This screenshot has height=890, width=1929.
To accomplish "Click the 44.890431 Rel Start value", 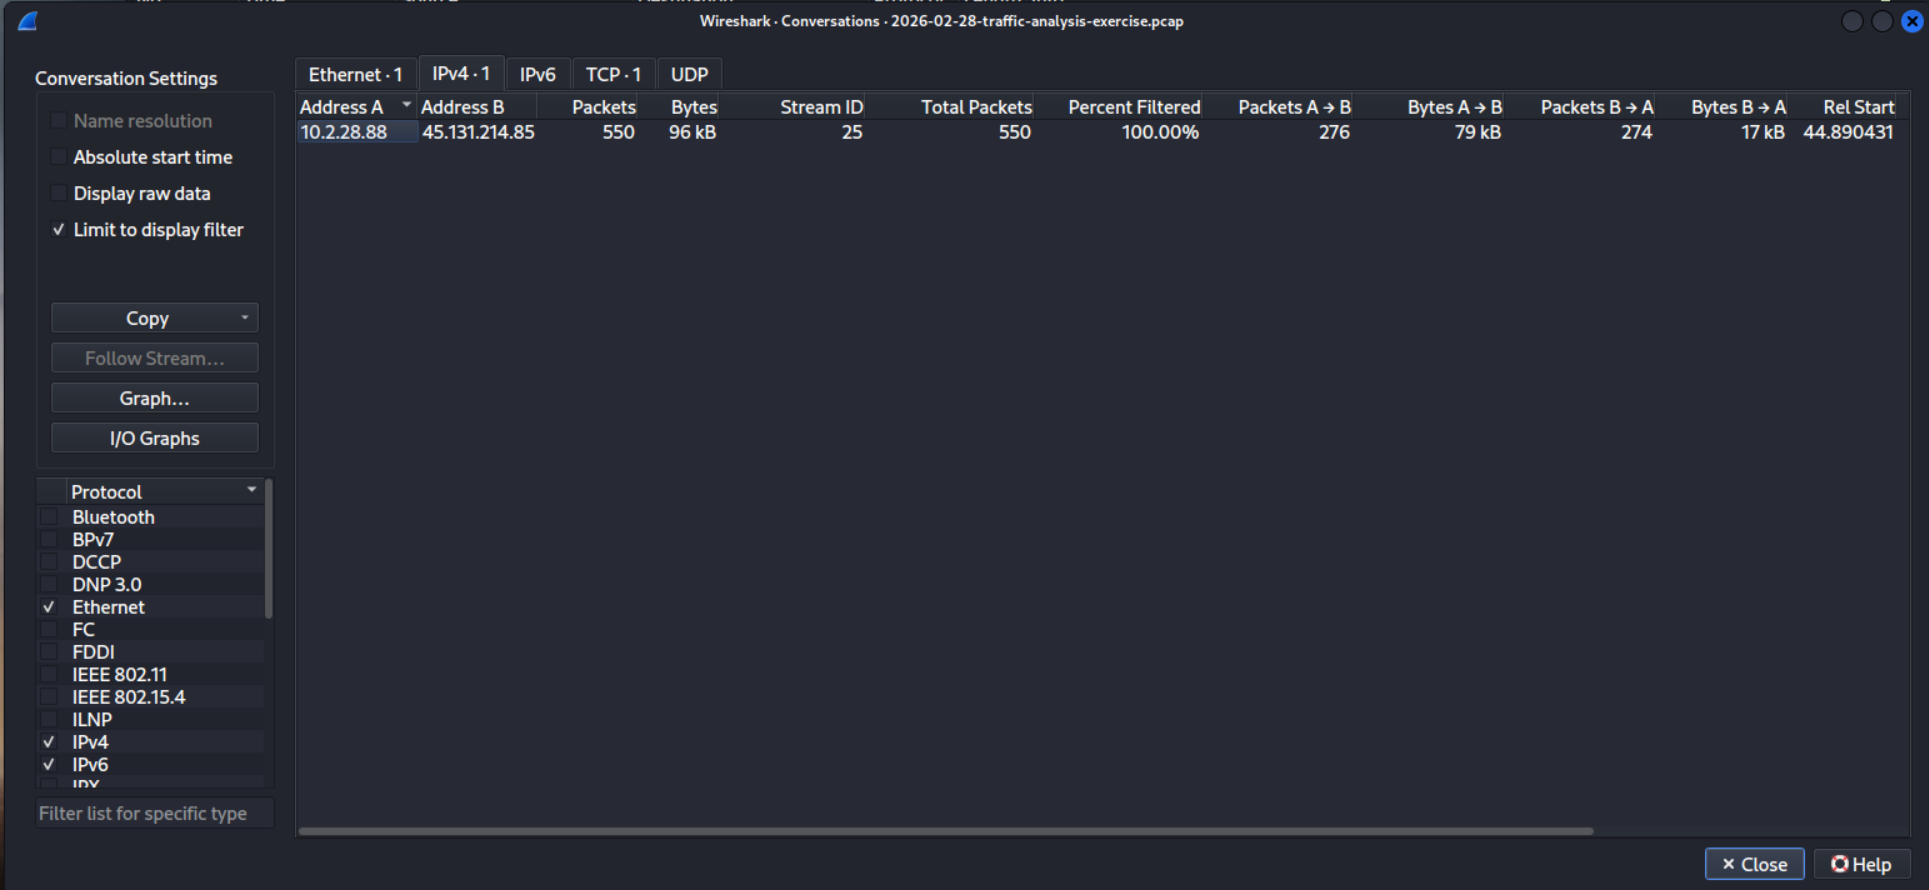I will coord(1848,132).
